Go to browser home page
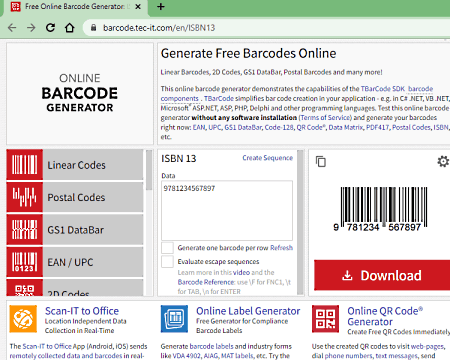The image size is (450, 360). click(x=69, y=27)
